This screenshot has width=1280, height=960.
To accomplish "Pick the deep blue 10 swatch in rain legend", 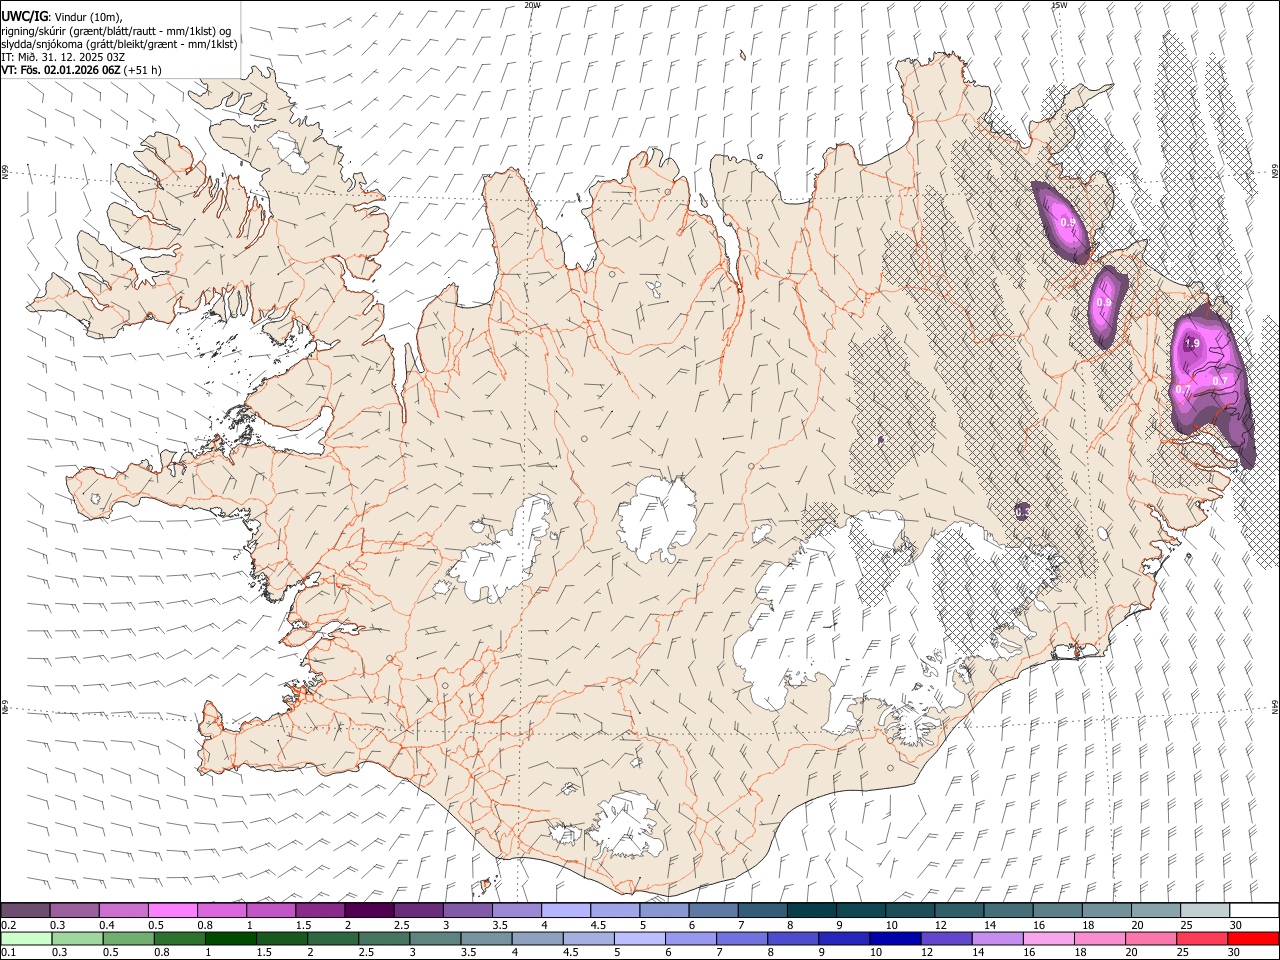I will pyautogui.click(x=894, y=938).
